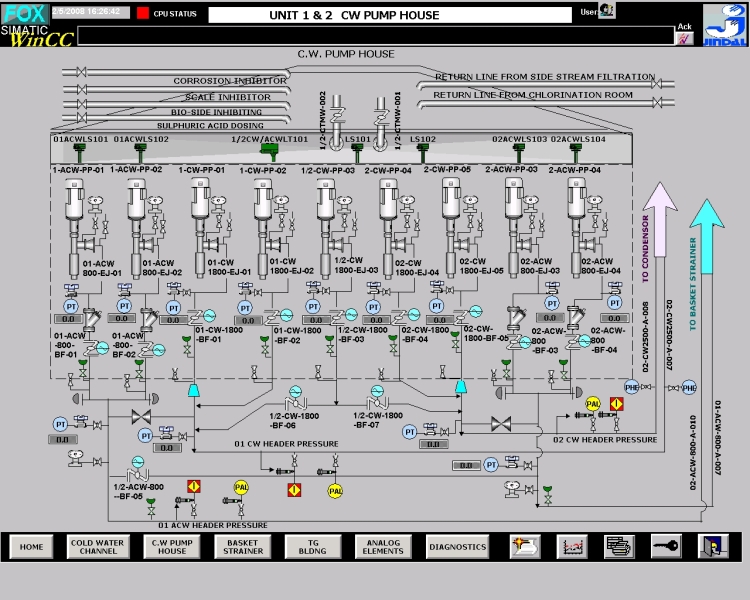This screenshot has height=600, width=750.
Task: Select pump motor 1/2-CW-PP-03
Action: pos(326,200)
